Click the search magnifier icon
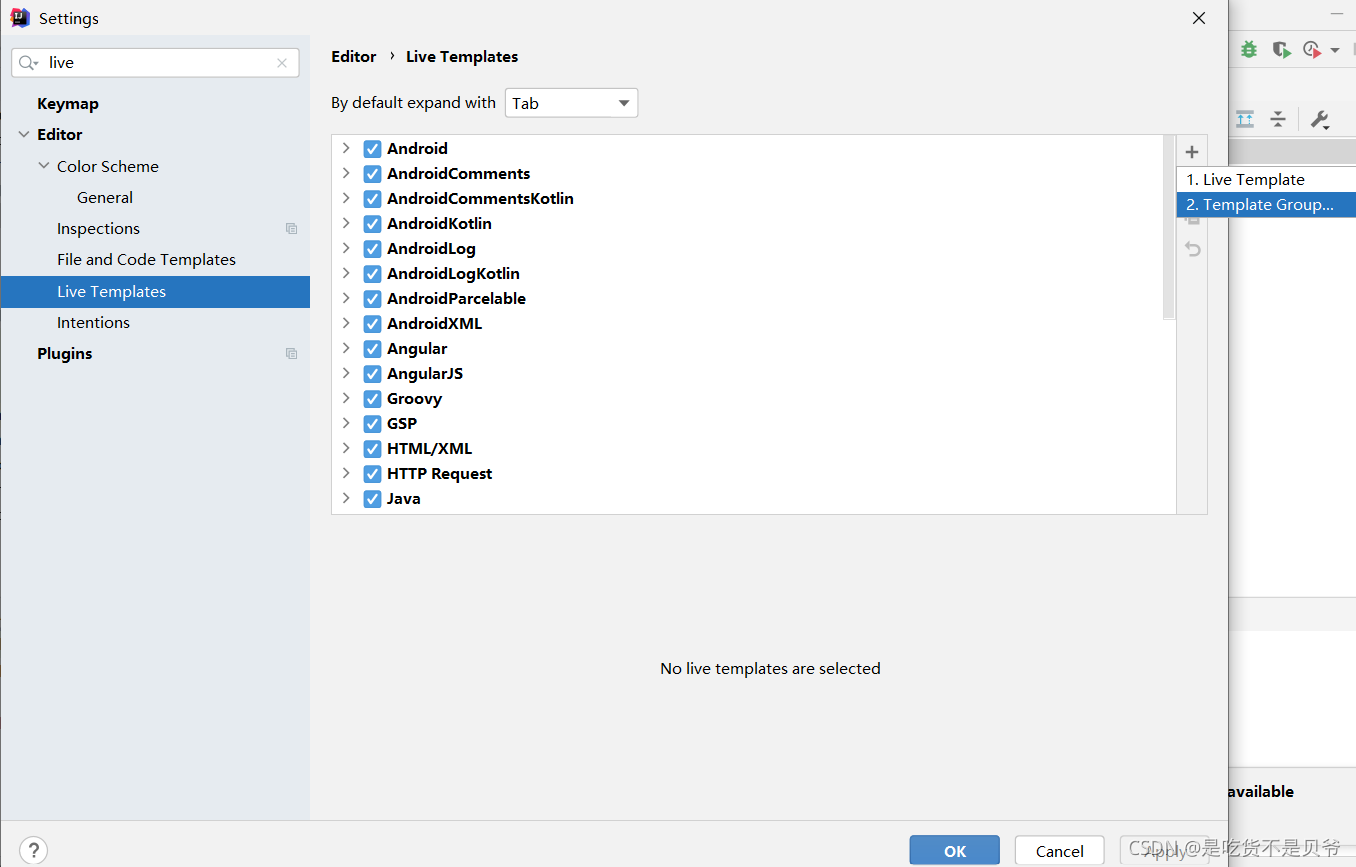 29,63
